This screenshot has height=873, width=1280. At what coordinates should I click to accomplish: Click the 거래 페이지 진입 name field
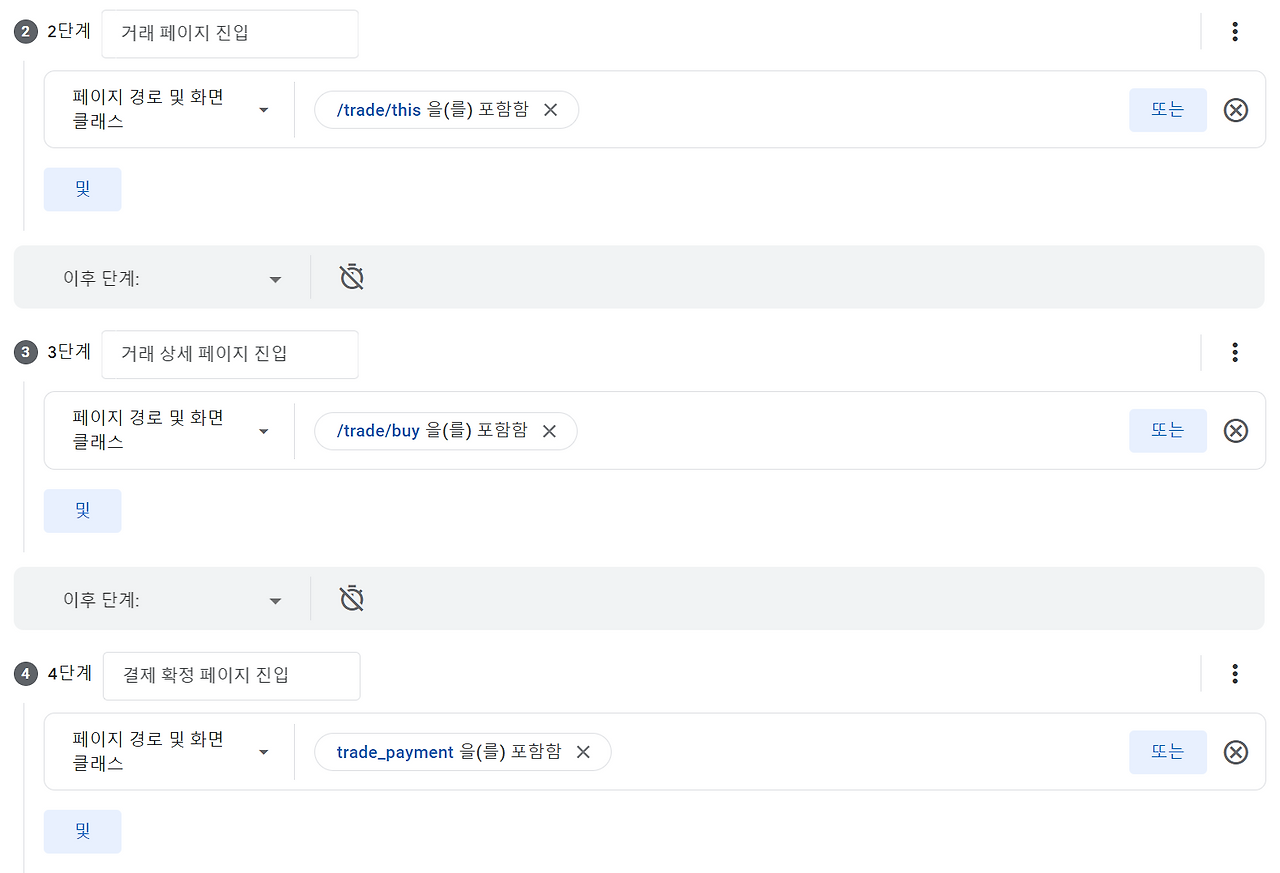[x=229, y=33]
